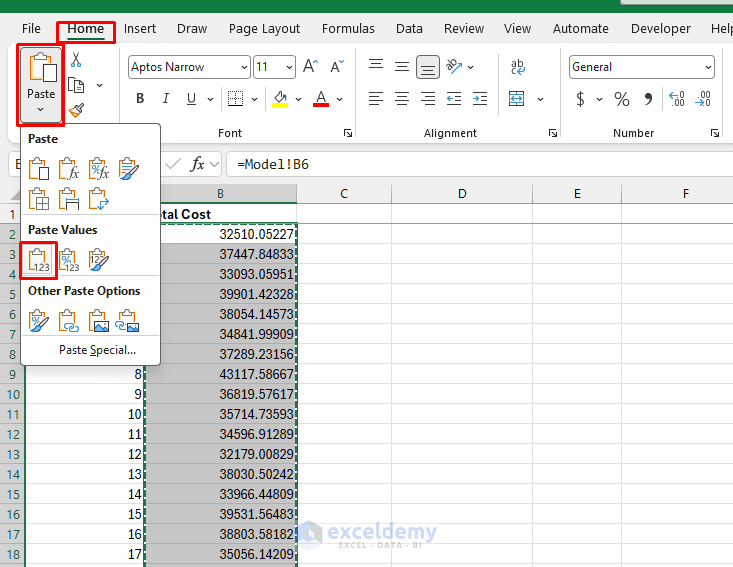Image resolution: width=733 pixels, height=567 pixels.
Task: Toggle Bold formatting
Action: 140,99
